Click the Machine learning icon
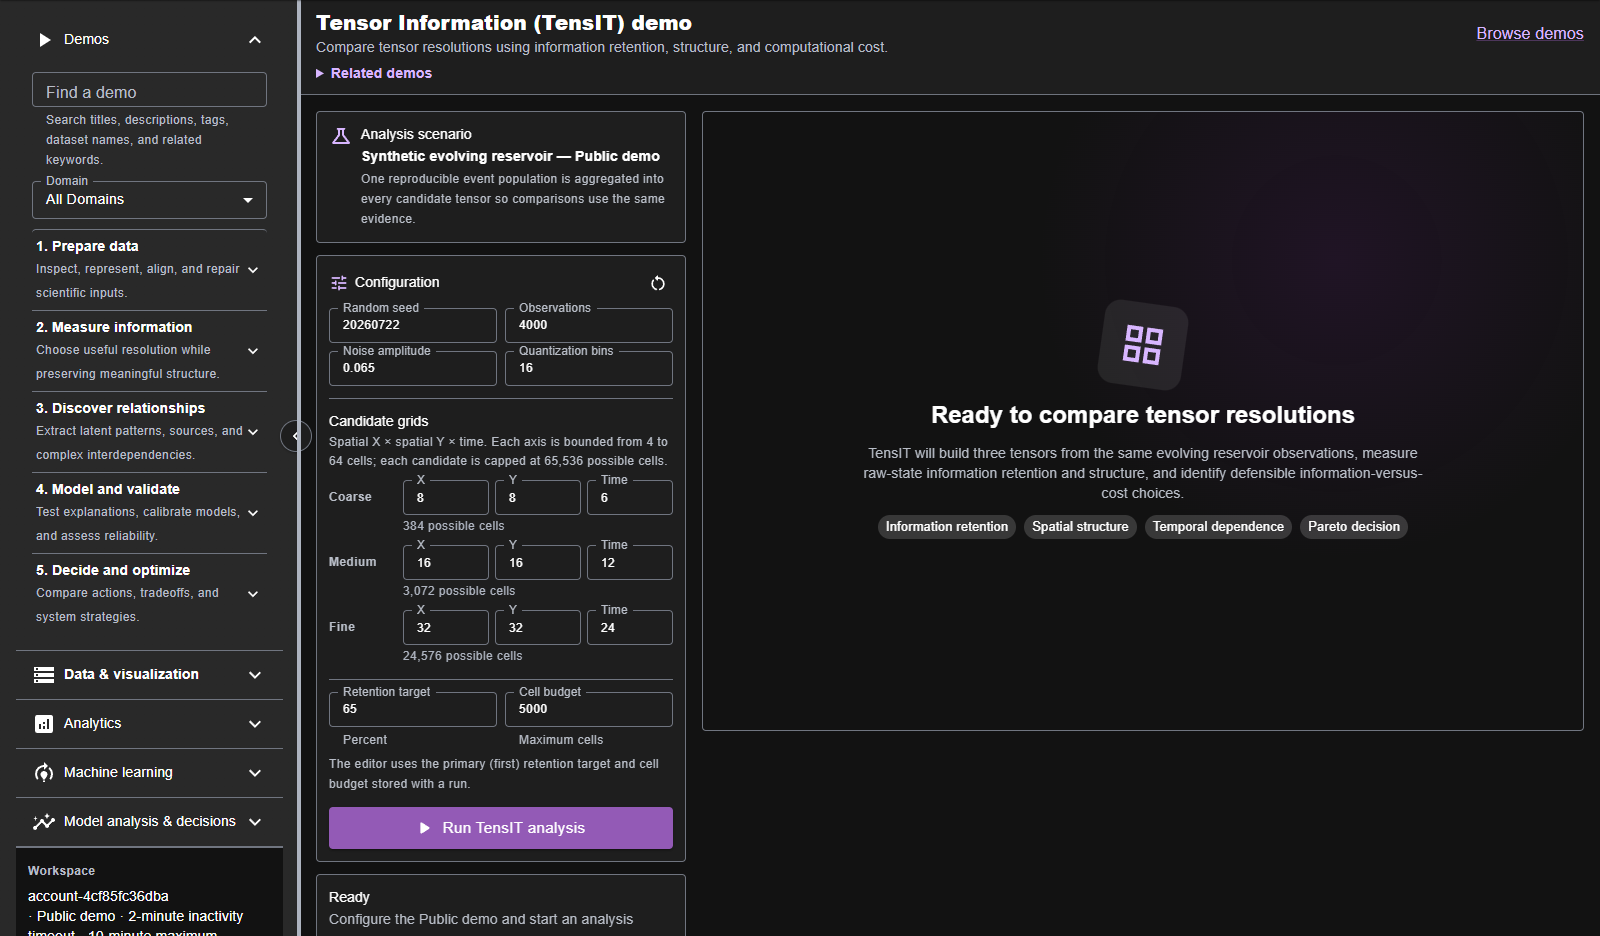The height and width of the screenshot is (936, 1600). [44, 773]
